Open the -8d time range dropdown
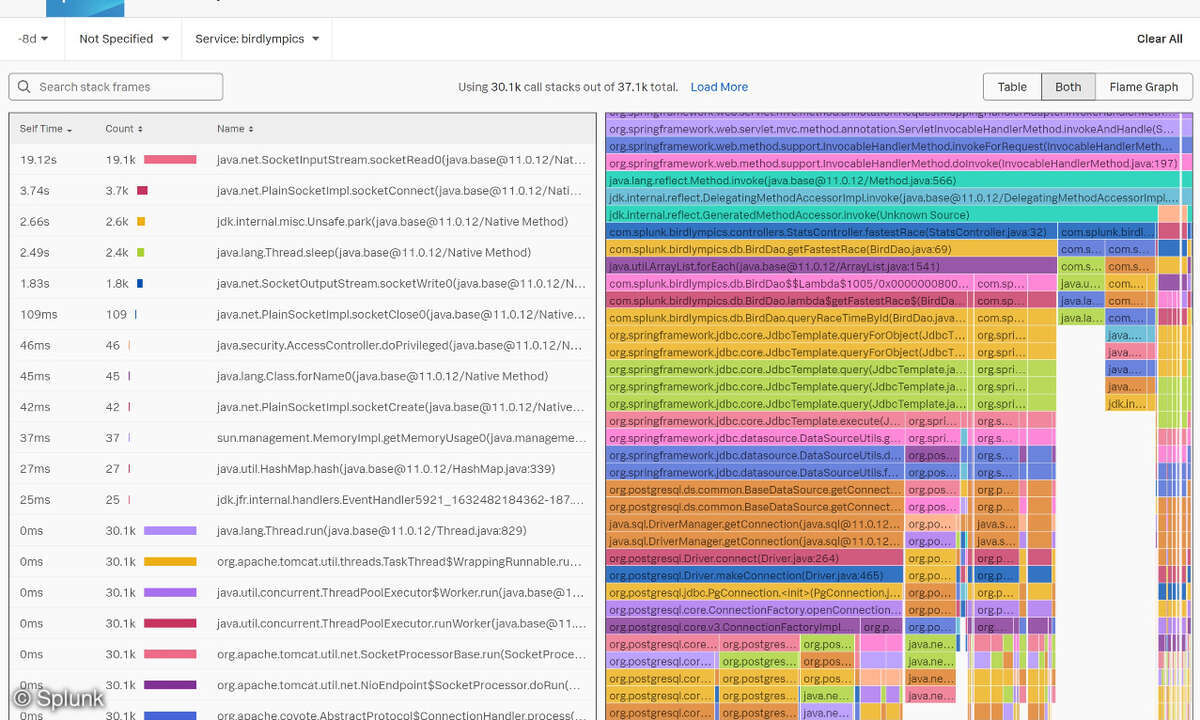The width and height of the screenshot is (1200, 720). click(x=33, y=39)
